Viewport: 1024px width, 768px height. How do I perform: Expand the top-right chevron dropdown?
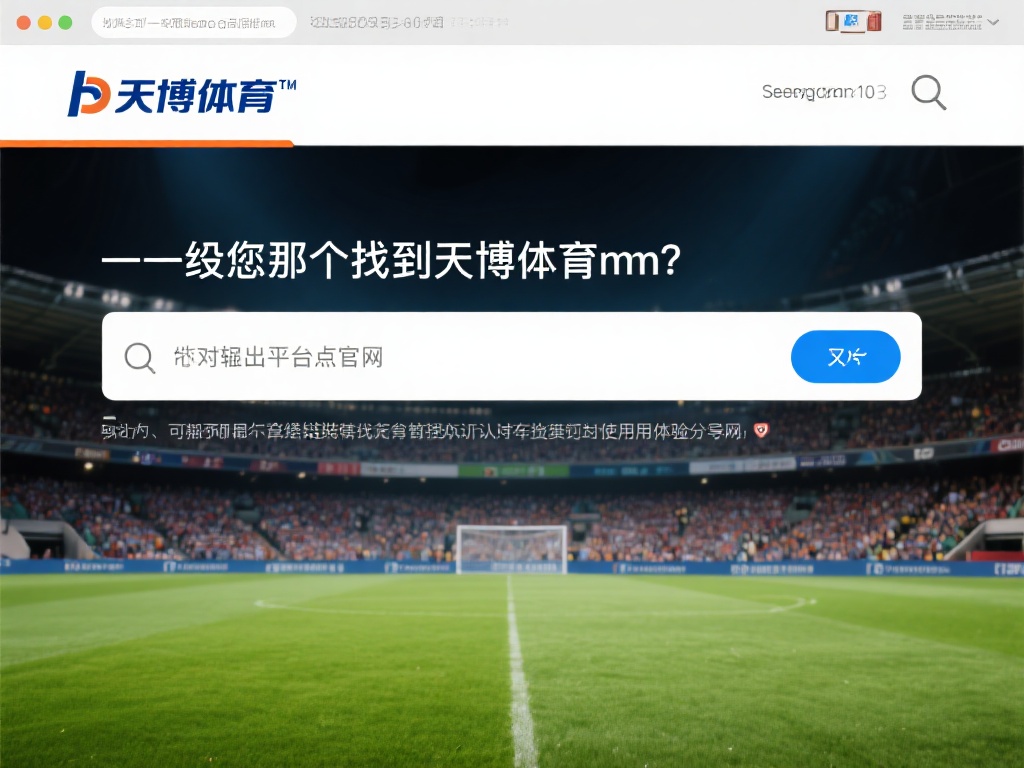[993, 22]
